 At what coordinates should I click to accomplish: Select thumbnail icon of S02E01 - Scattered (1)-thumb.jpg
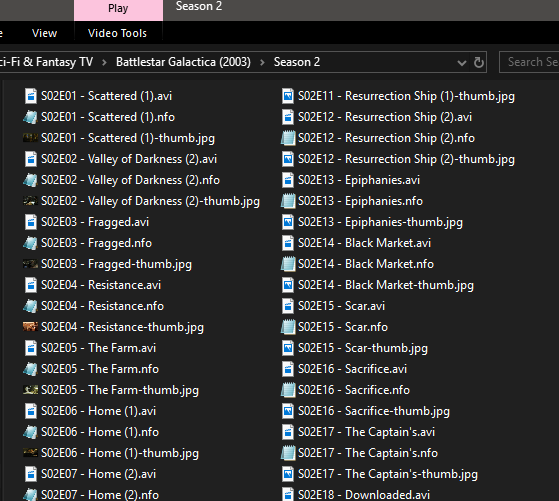point(31,138)
